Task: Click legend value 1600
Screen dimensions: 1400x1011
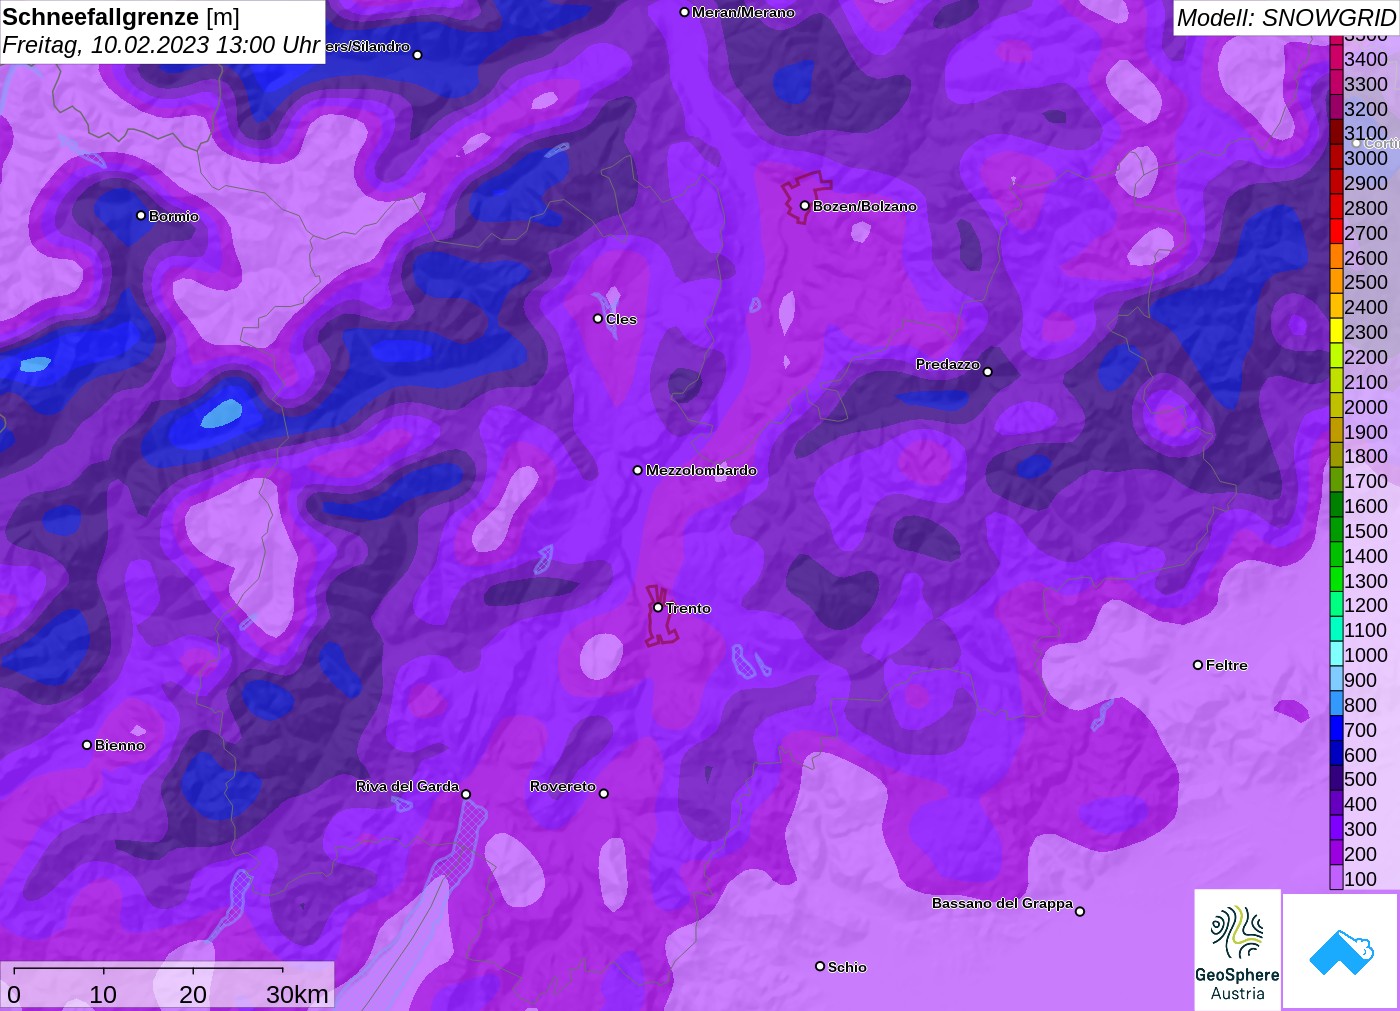Action: coord(1366,506)
